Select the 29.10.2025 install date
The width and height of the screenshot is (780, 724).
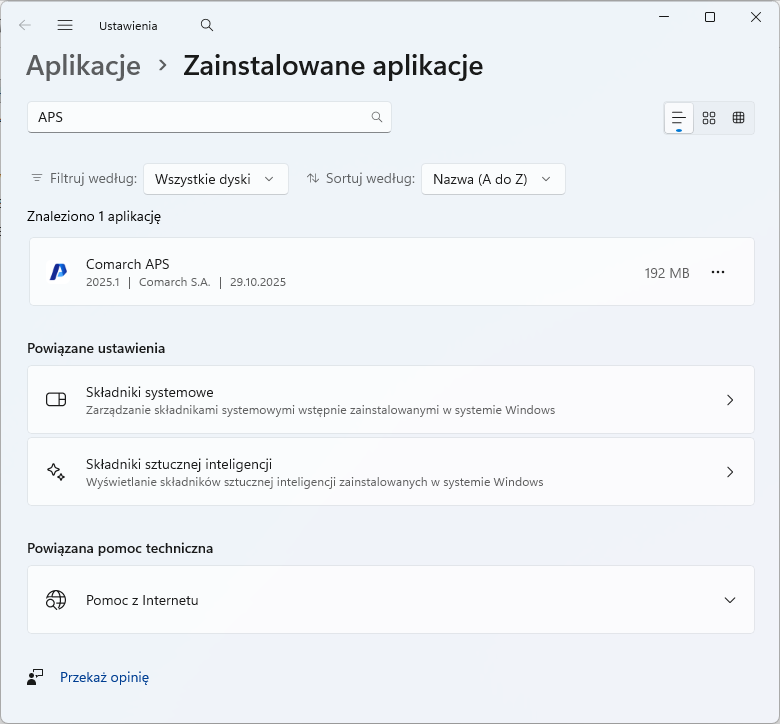point(258,282)
